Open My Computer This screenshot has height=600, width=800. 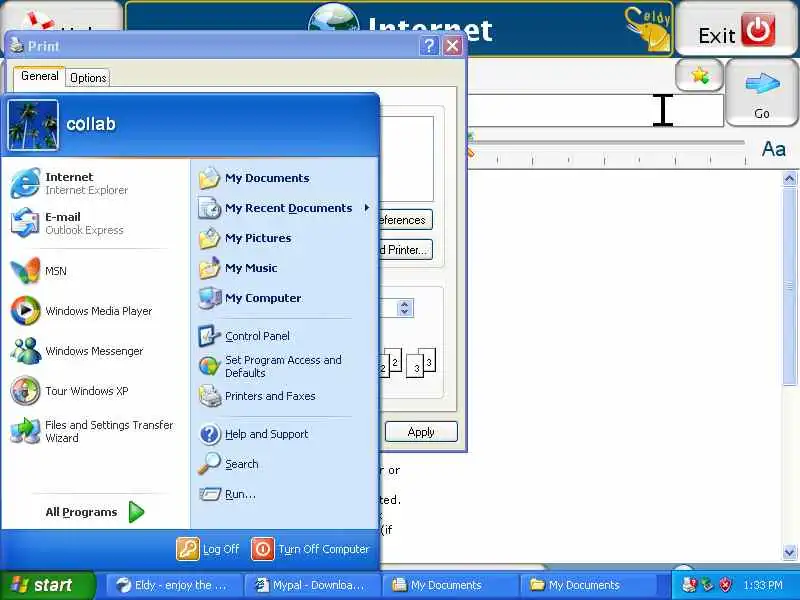[250, 298]
